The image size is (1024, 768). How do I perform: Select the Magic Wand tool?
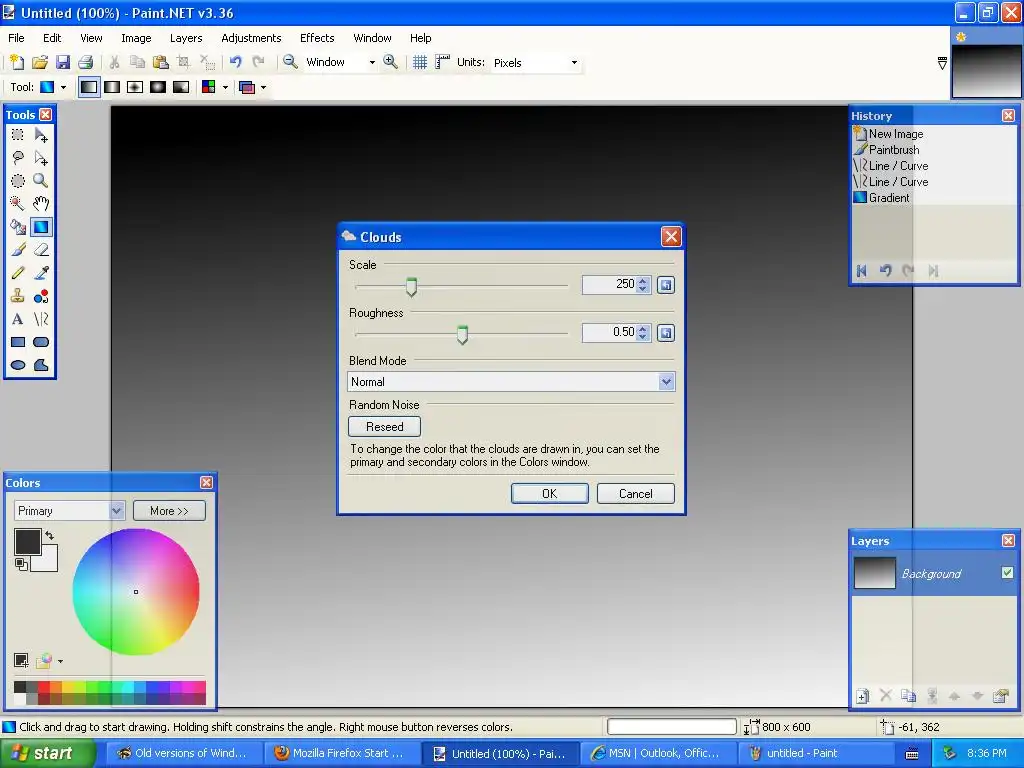18,204
